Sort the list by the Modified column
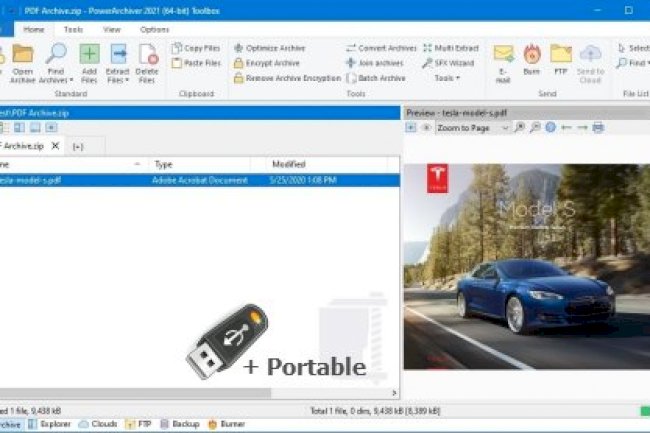 [327, 164]
